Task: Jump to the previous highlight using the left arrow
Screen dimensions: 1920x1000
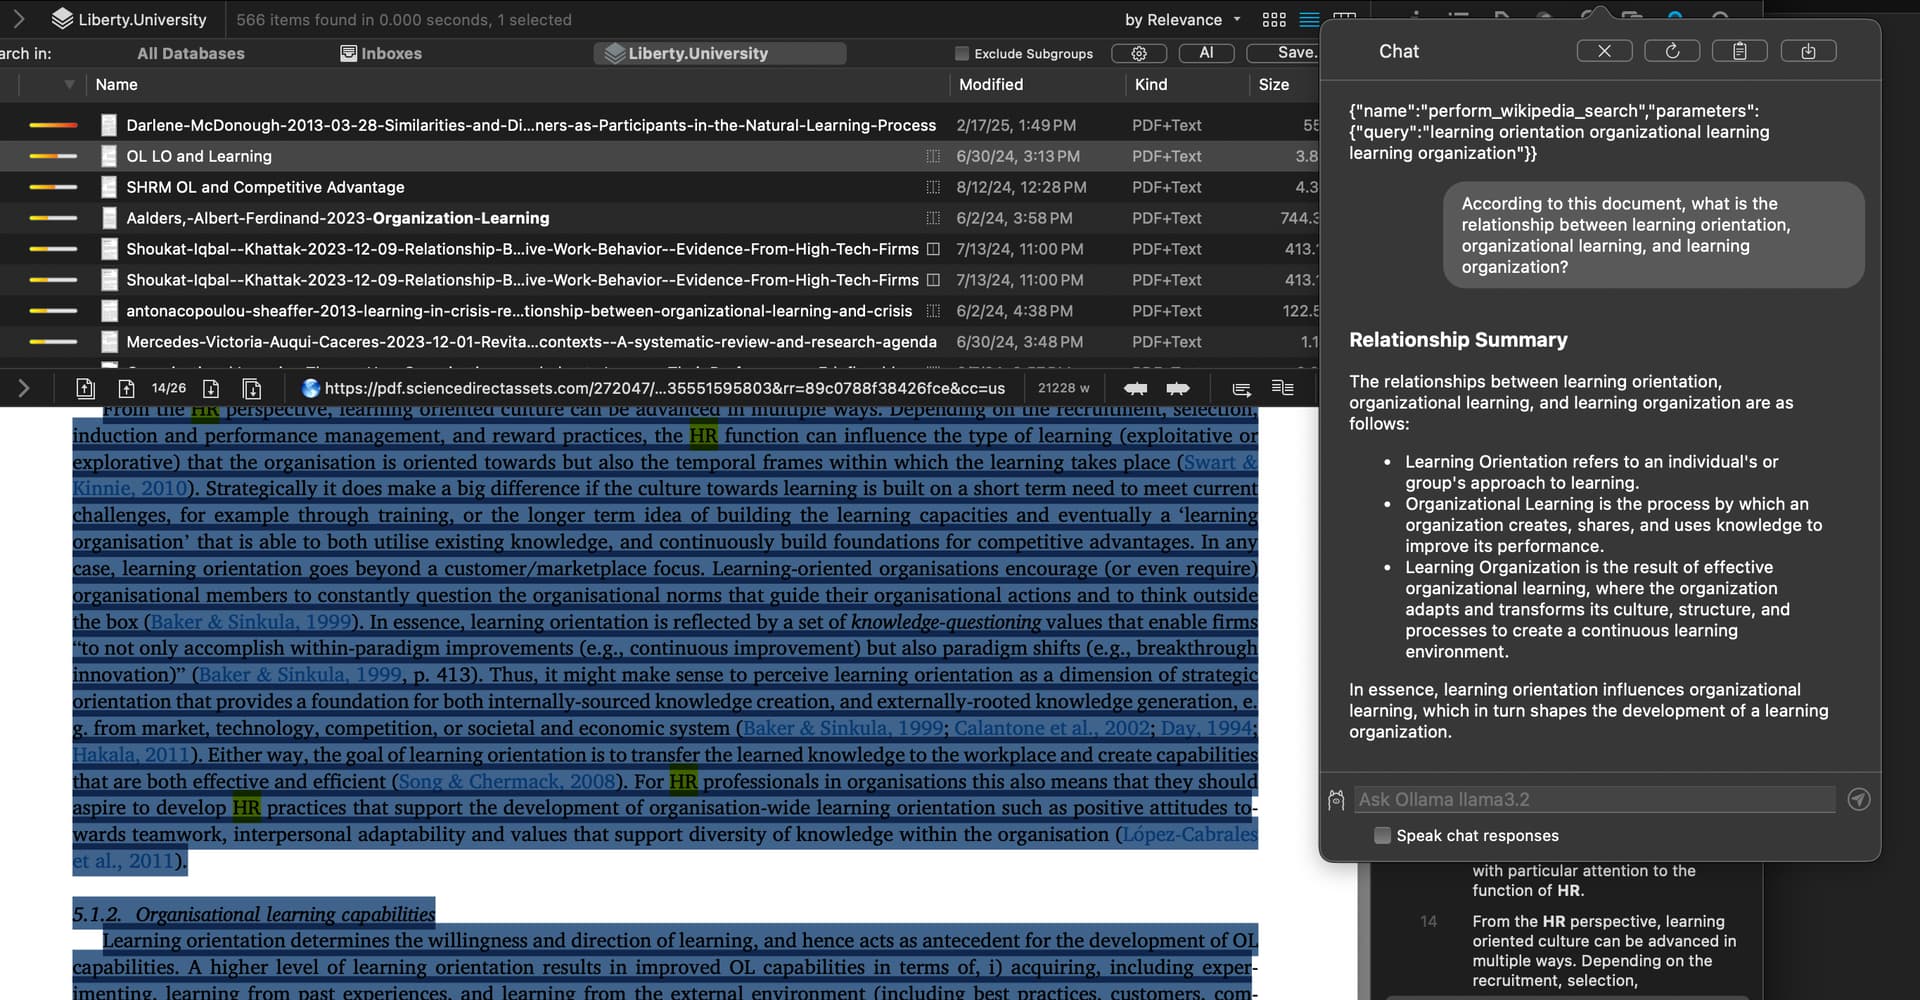Action: [x=1135, y=388]
